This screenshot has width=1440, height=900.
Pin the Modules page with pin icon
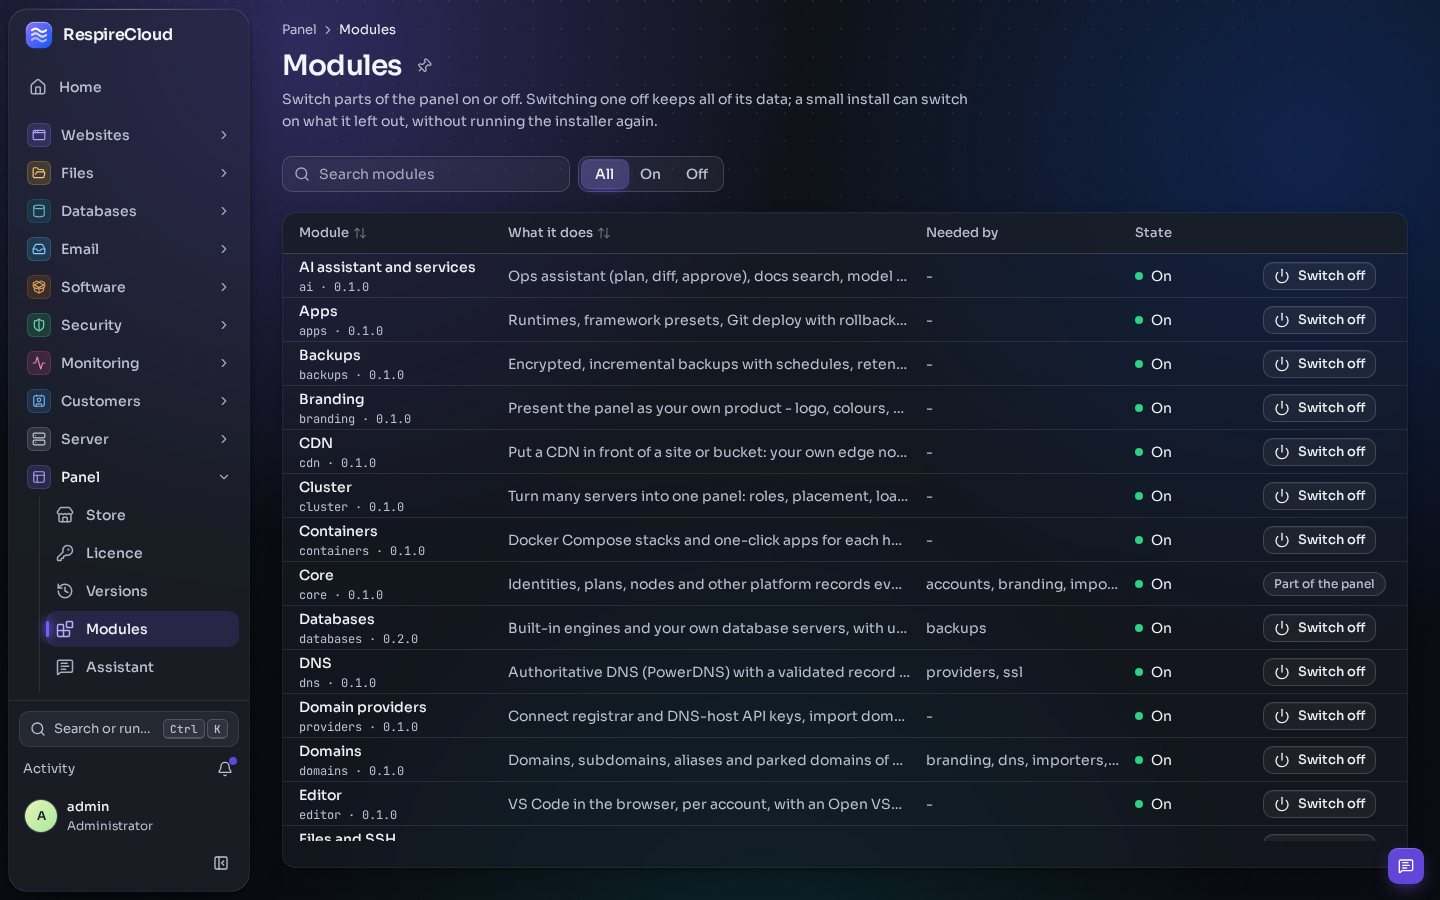tap(425, 65)
